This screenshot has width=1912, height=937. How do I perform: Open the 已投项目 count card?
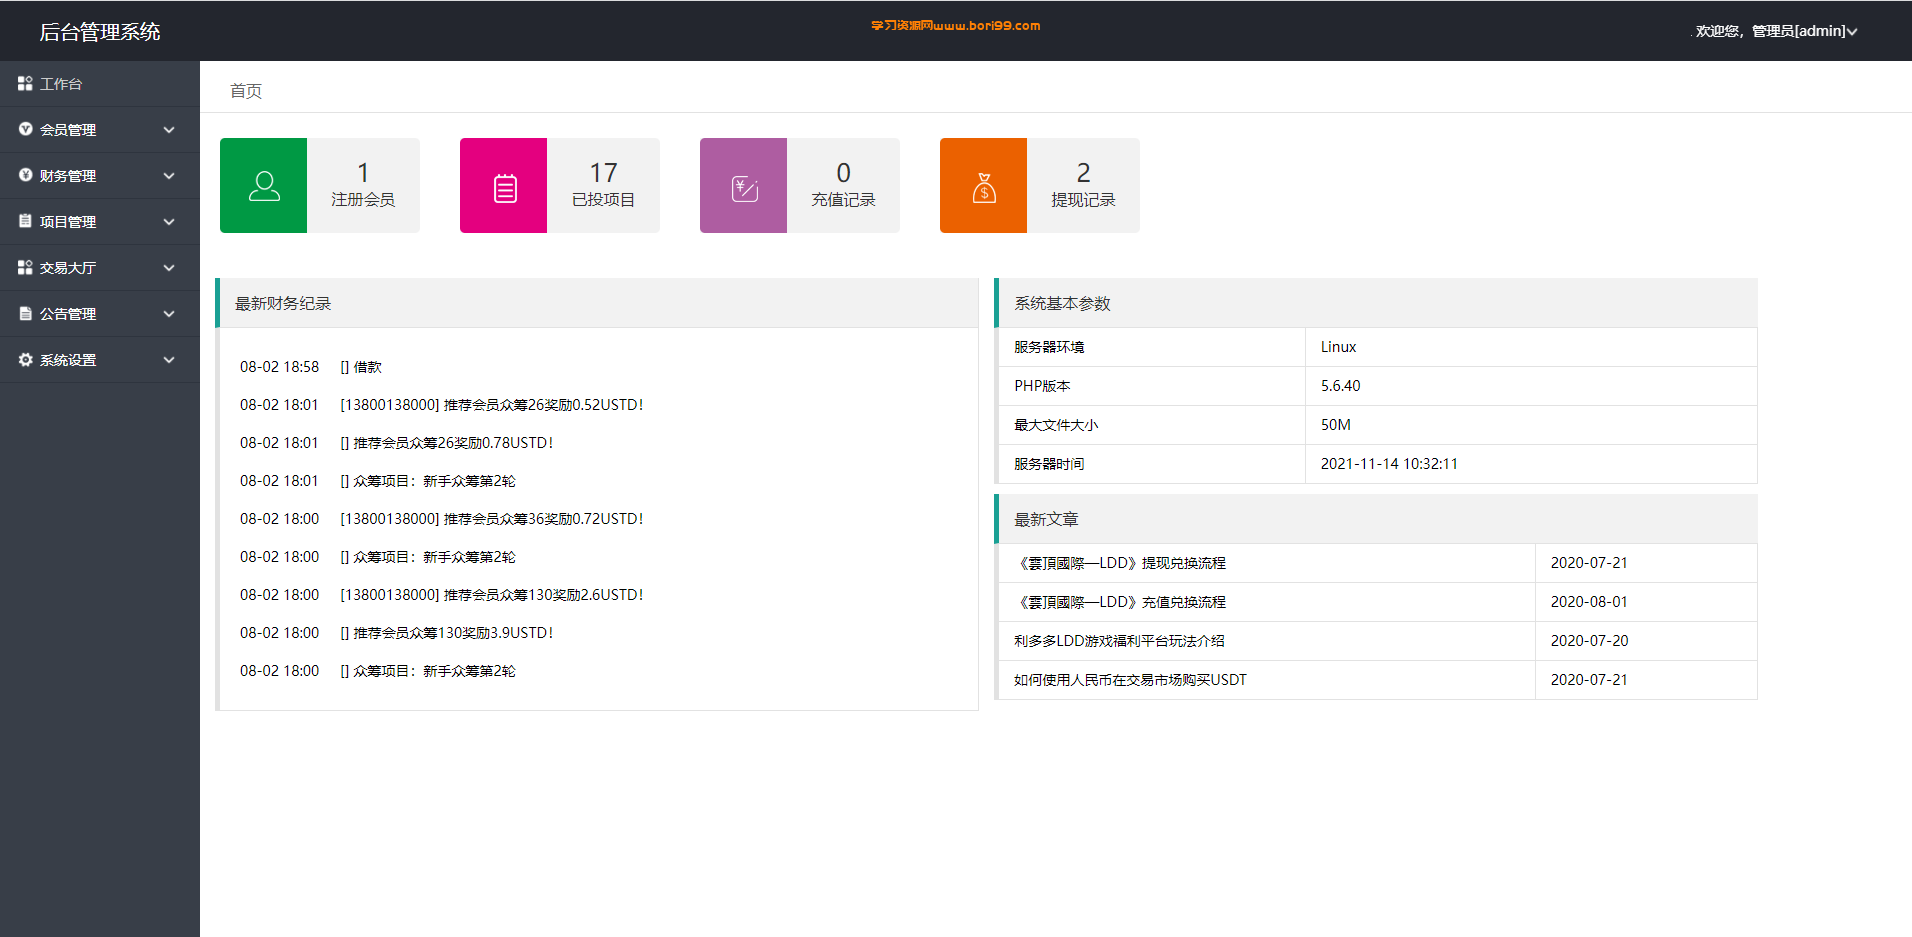560,186
